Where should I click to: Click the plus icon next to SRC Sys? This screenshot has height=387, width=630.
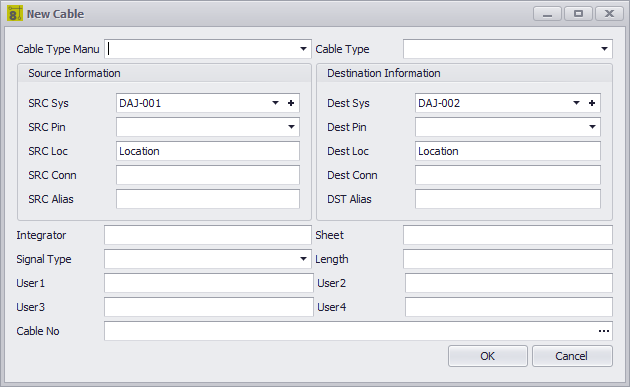(x=291, y=103)
